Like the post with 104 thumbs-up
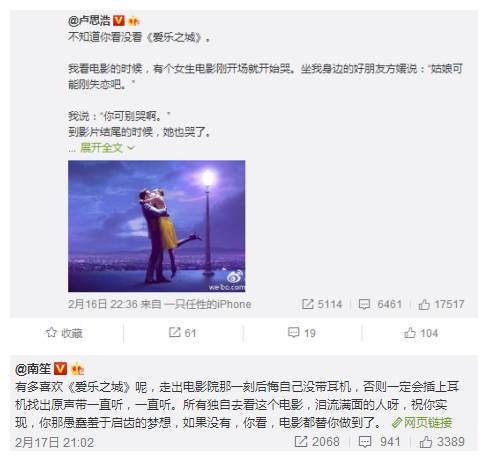This screenshot has width=488, height=461. [410, 332]
